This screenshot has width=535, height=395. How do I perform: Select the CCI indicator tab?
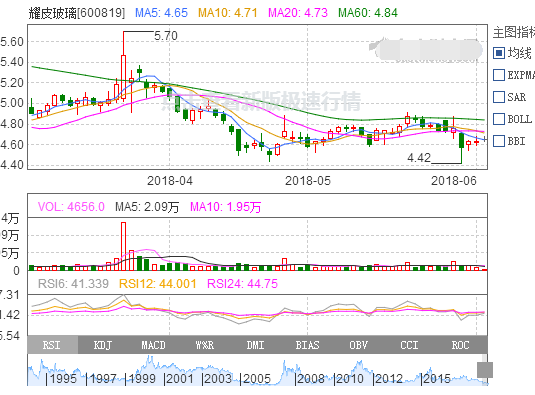click(x=409, y=345)
